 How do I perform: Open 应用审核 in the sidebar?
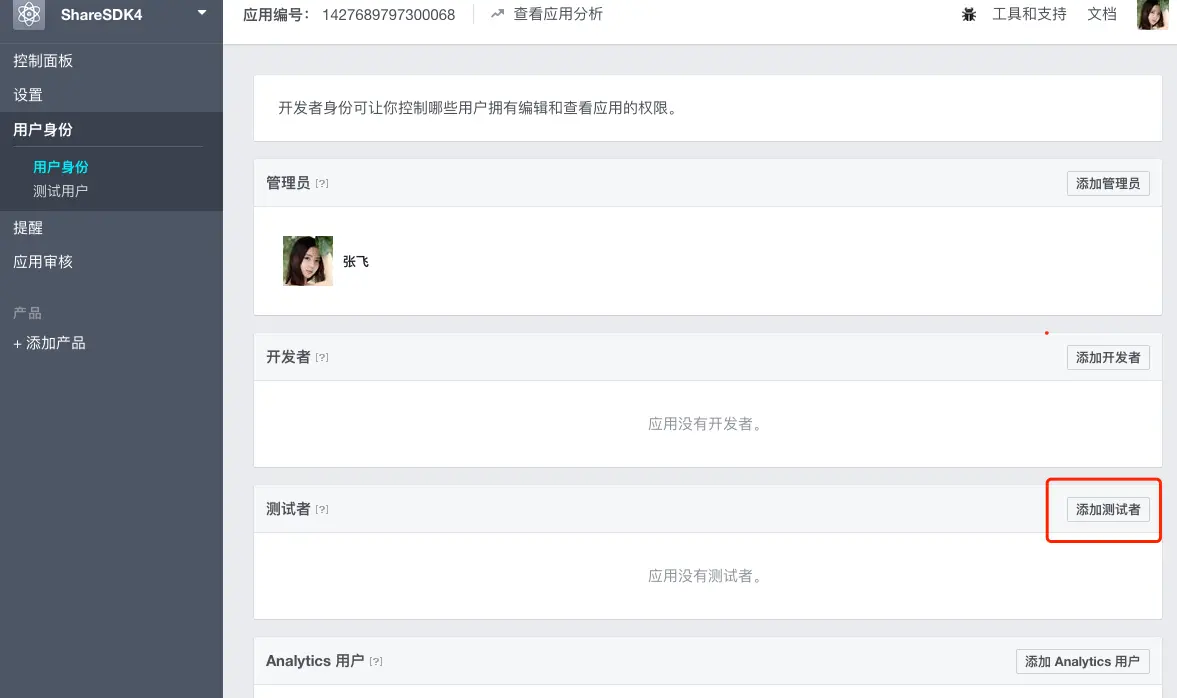coord(43,262)
